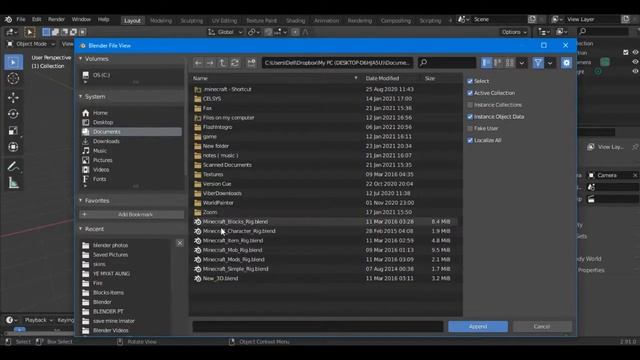The image size is (640, 360).
Task: Open Global transform orientation dropdown
Action: click(225, 32)
